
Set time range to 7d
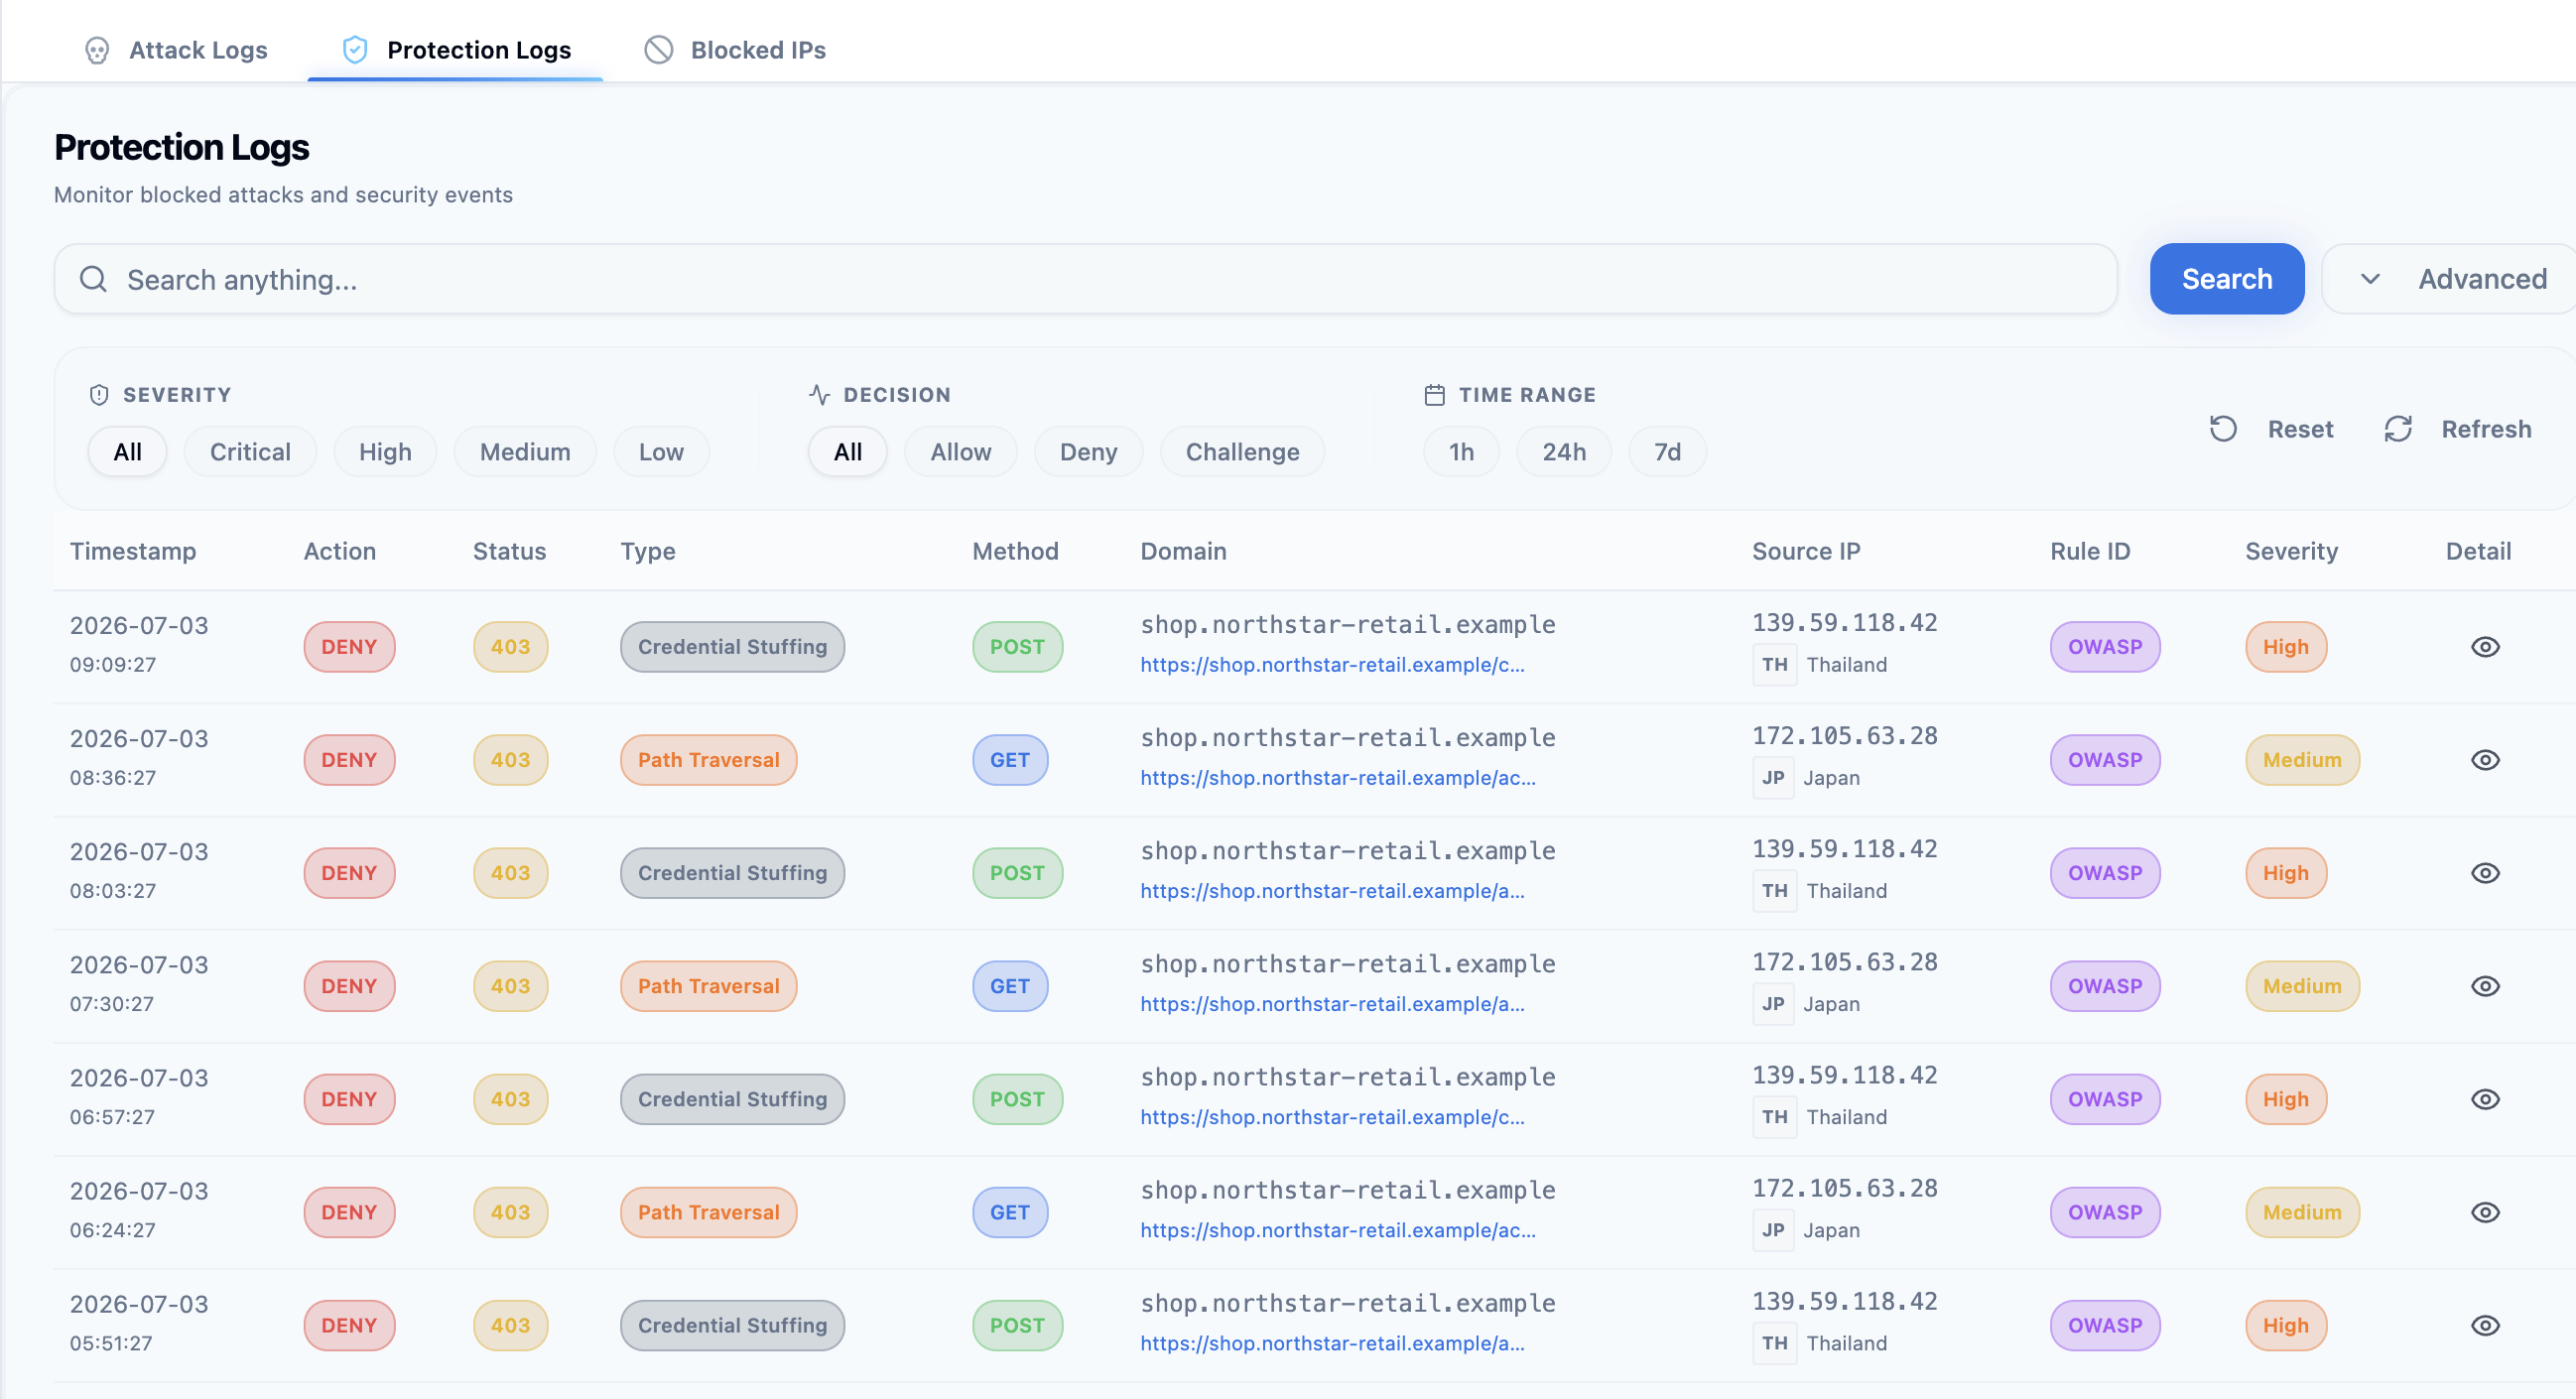[1668, 452]
